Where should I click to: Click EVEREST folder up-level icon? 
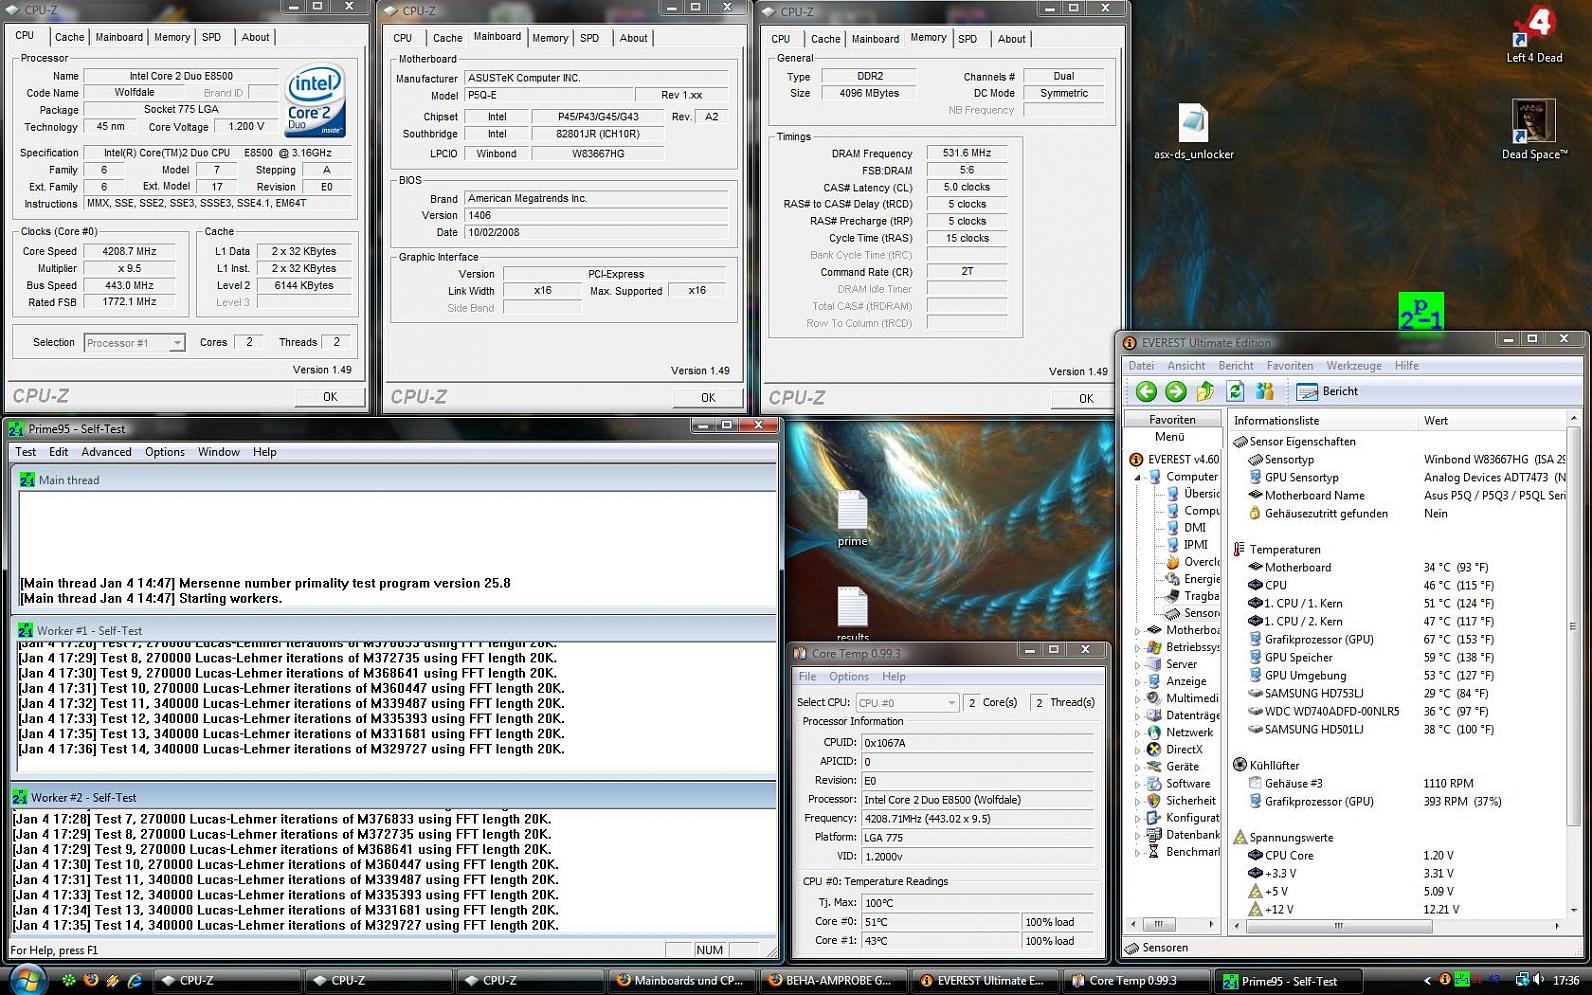tap(1205, 391)
